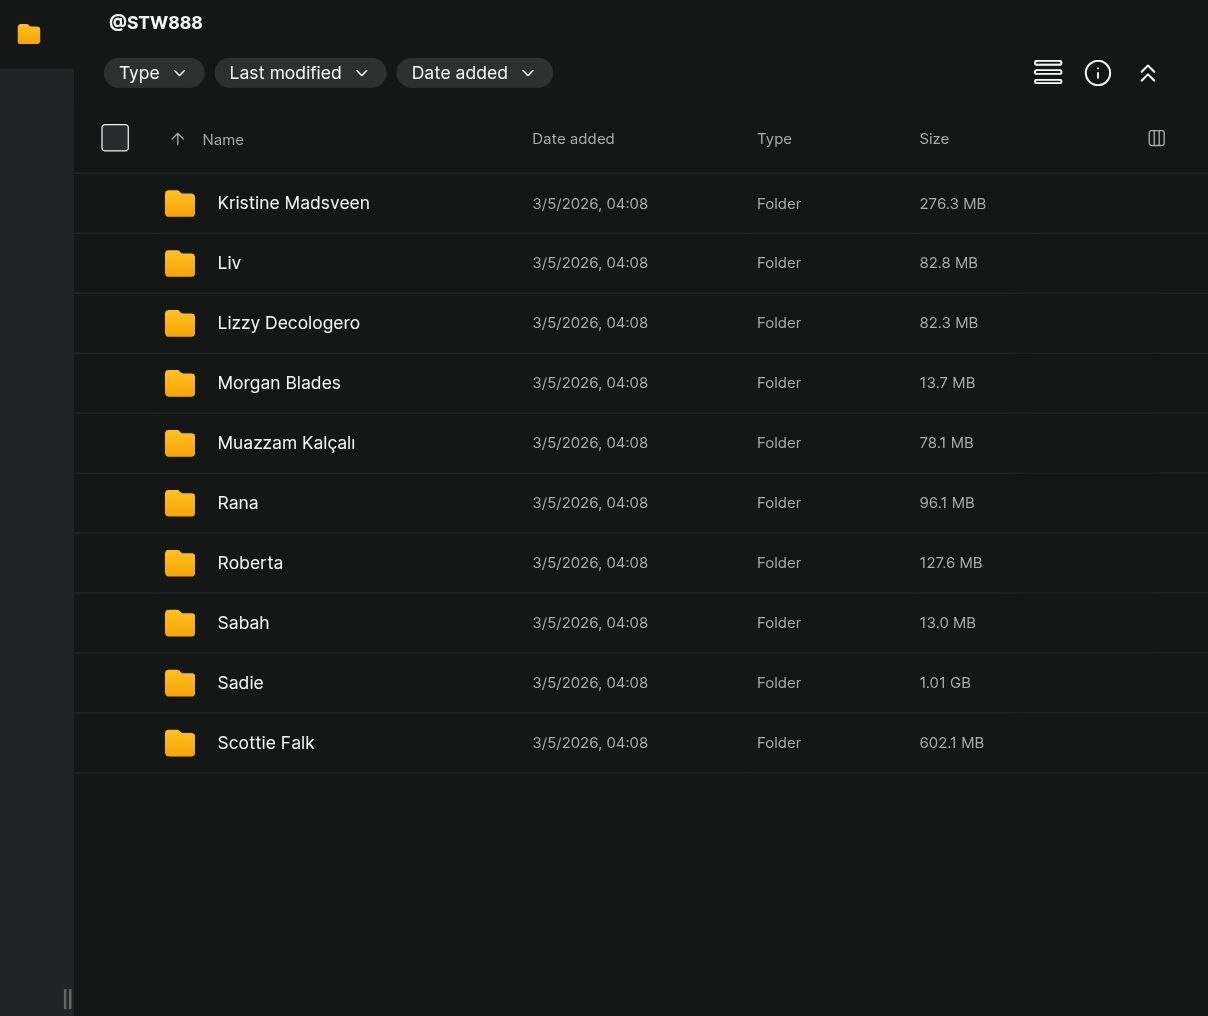Open the Morgan Blades folder
The height and width of the screenshot is (1016, 1208).
279,383
